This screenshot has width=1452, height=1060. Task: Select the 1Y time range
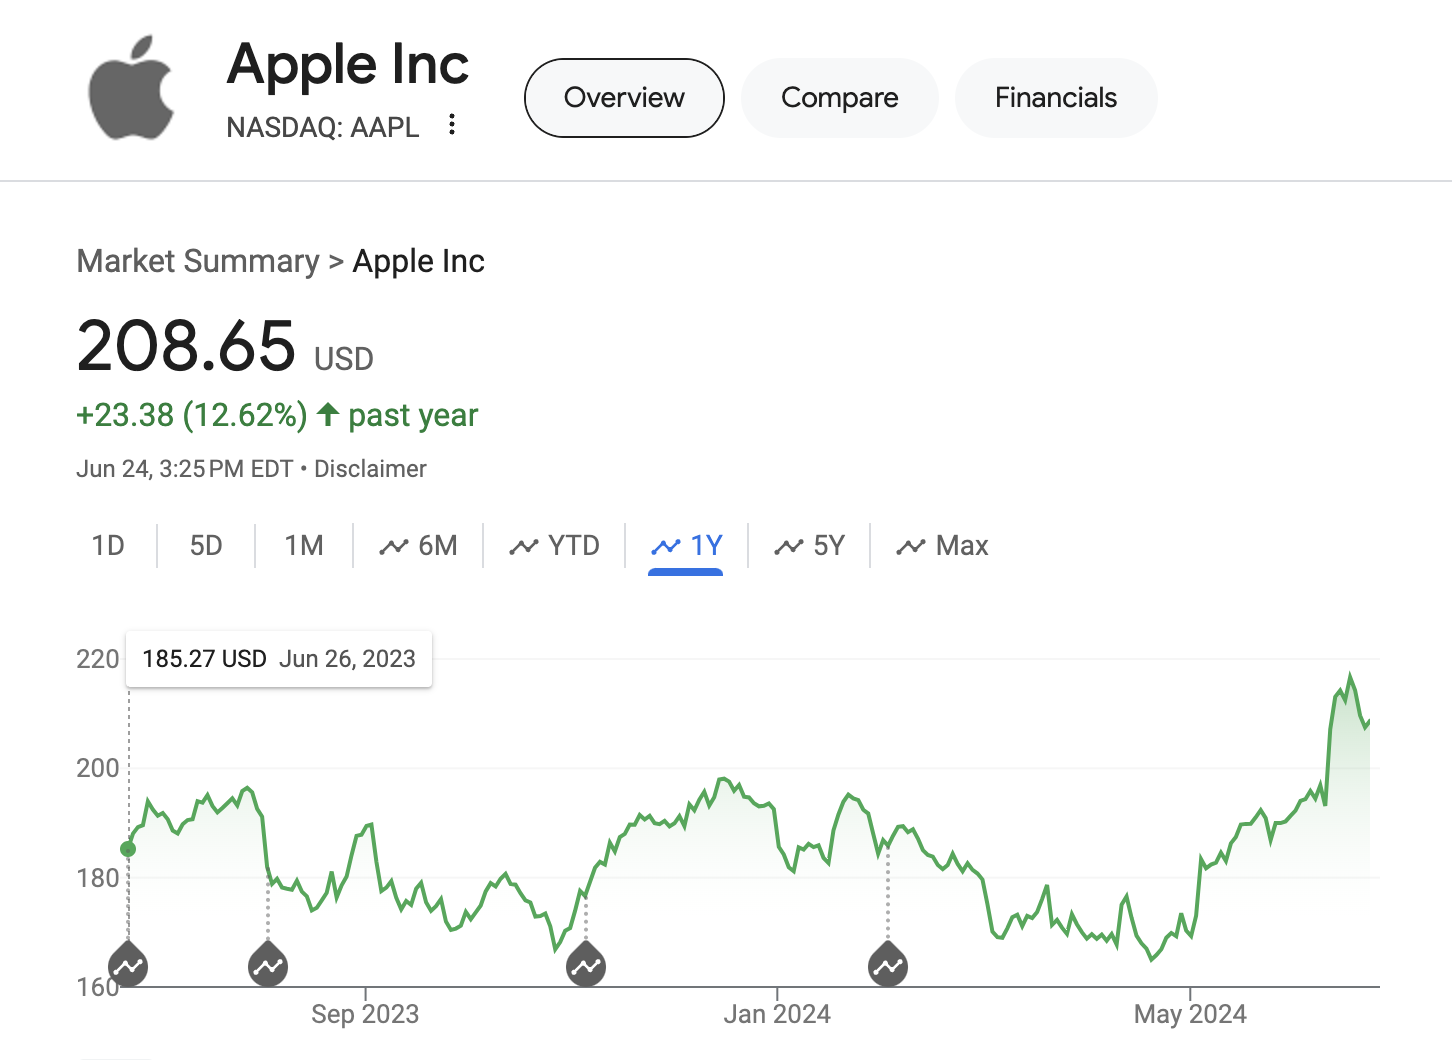(x=686, y=545)
